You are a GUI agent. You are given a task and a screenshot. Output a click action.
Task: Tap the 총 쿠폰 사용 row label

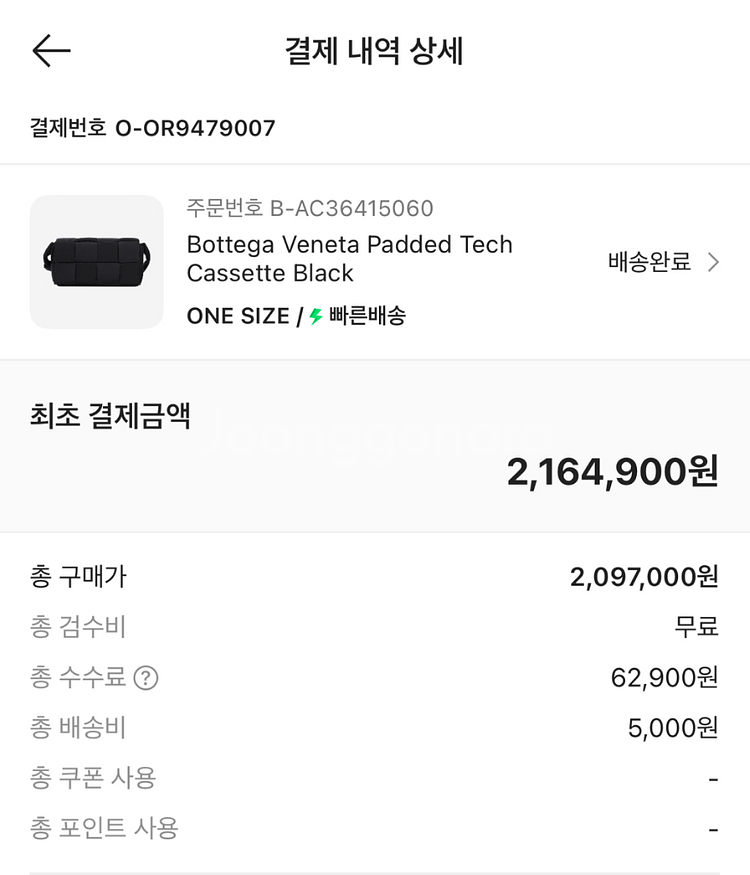tap(93, 777)
